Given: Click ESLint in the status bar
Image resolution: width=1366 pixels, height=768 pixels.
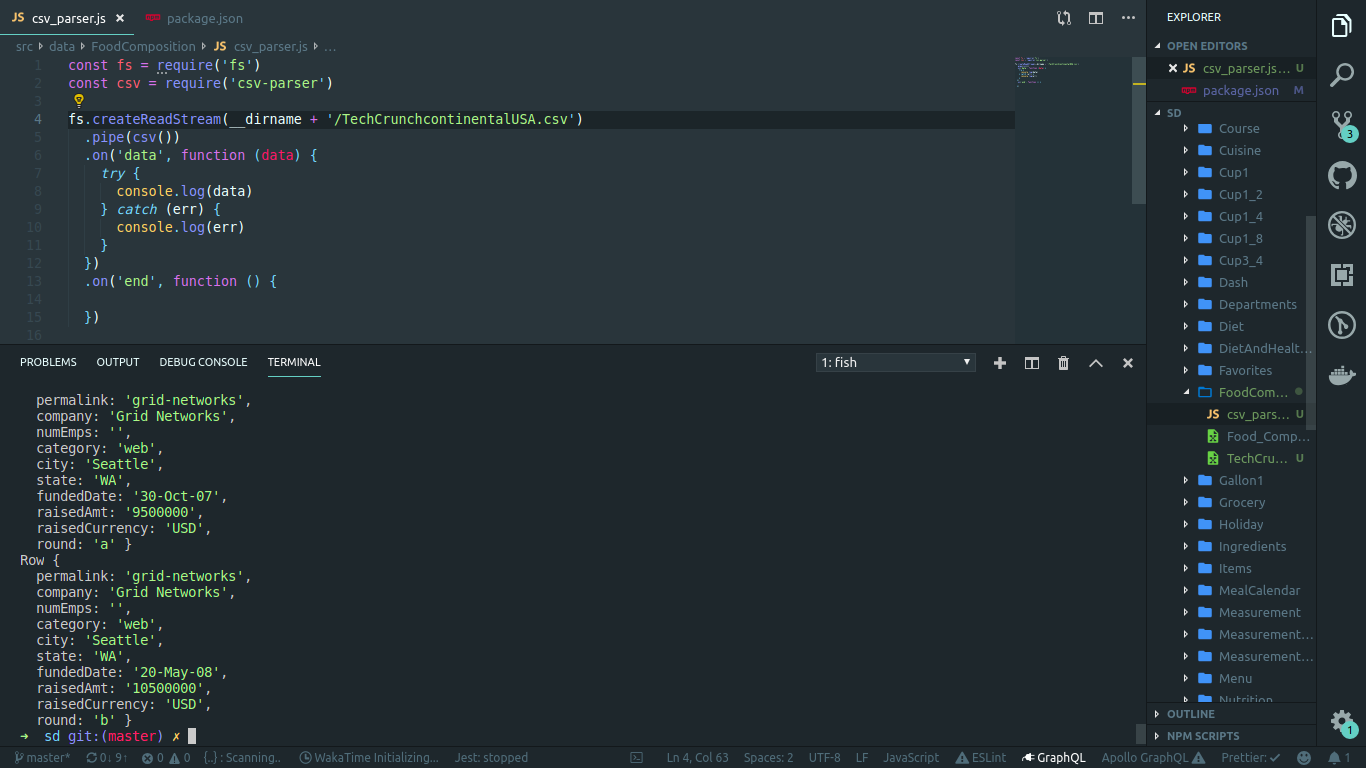Looking at the screenshot, I should coord(981,757).
